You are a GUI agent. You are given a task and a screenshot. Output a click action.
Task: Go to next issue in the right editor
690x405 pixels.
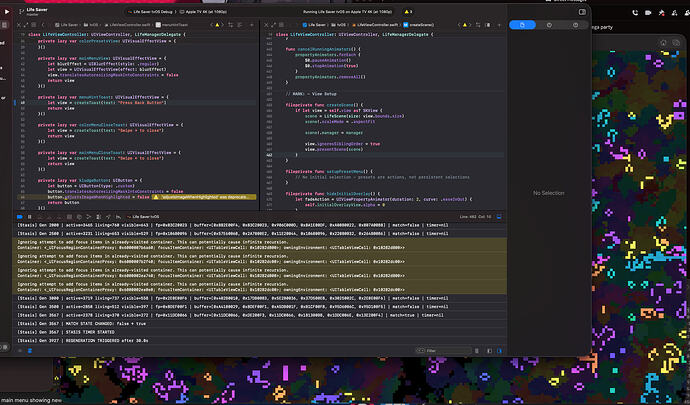[x=470, y=25]
